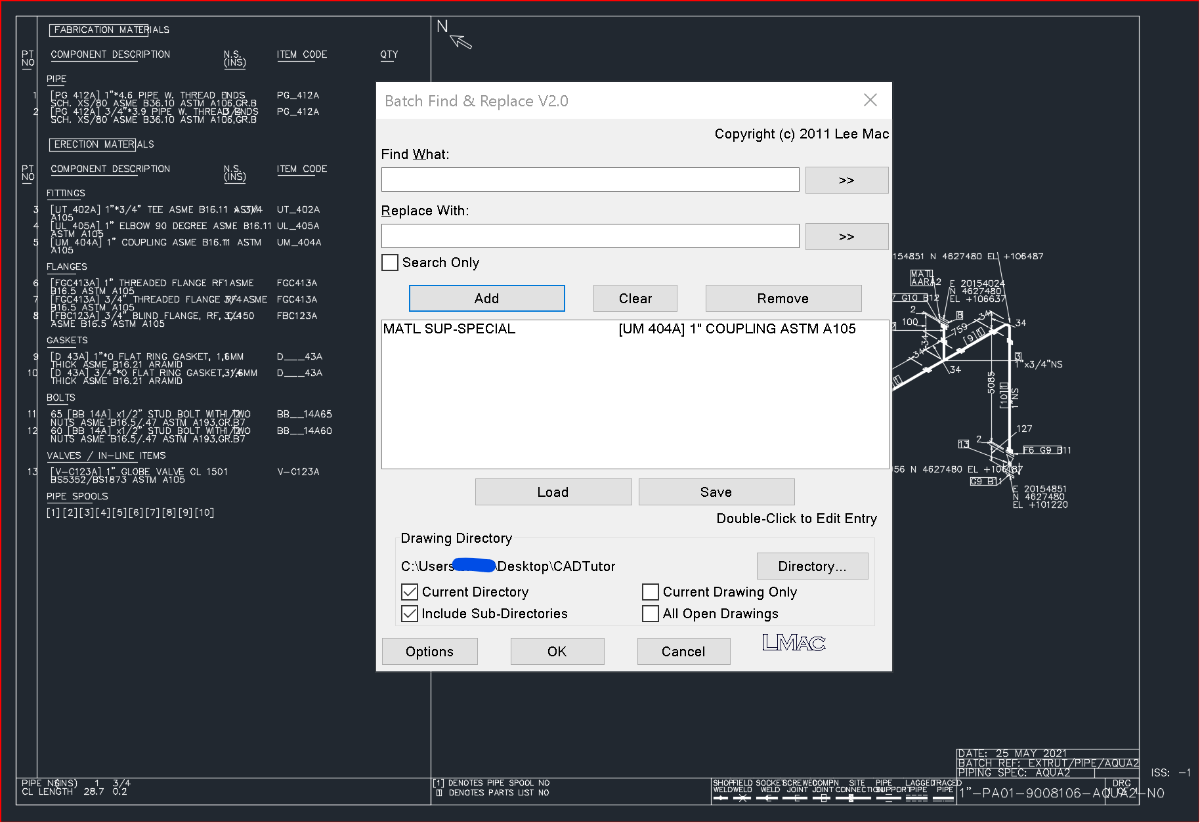Image resolution: width=1200 pixels, height=823 pixels.
Task: Close the Batch Find & Replace dialog
Action: [870, 100]
